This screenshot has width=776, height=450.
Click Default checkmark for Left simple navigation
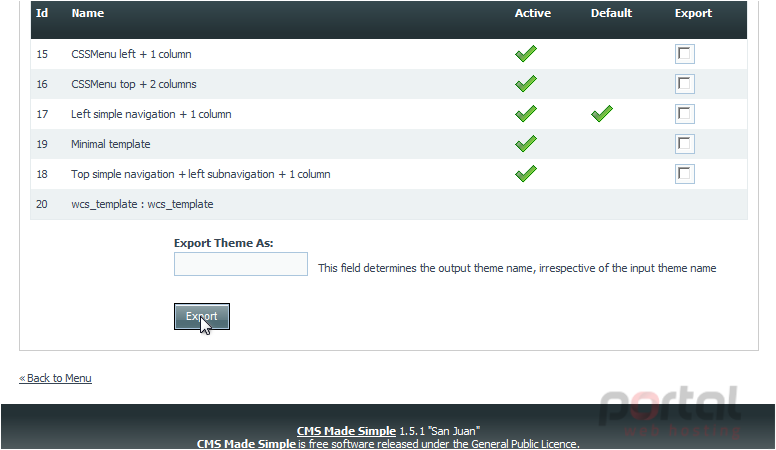[x=602, y=113]
